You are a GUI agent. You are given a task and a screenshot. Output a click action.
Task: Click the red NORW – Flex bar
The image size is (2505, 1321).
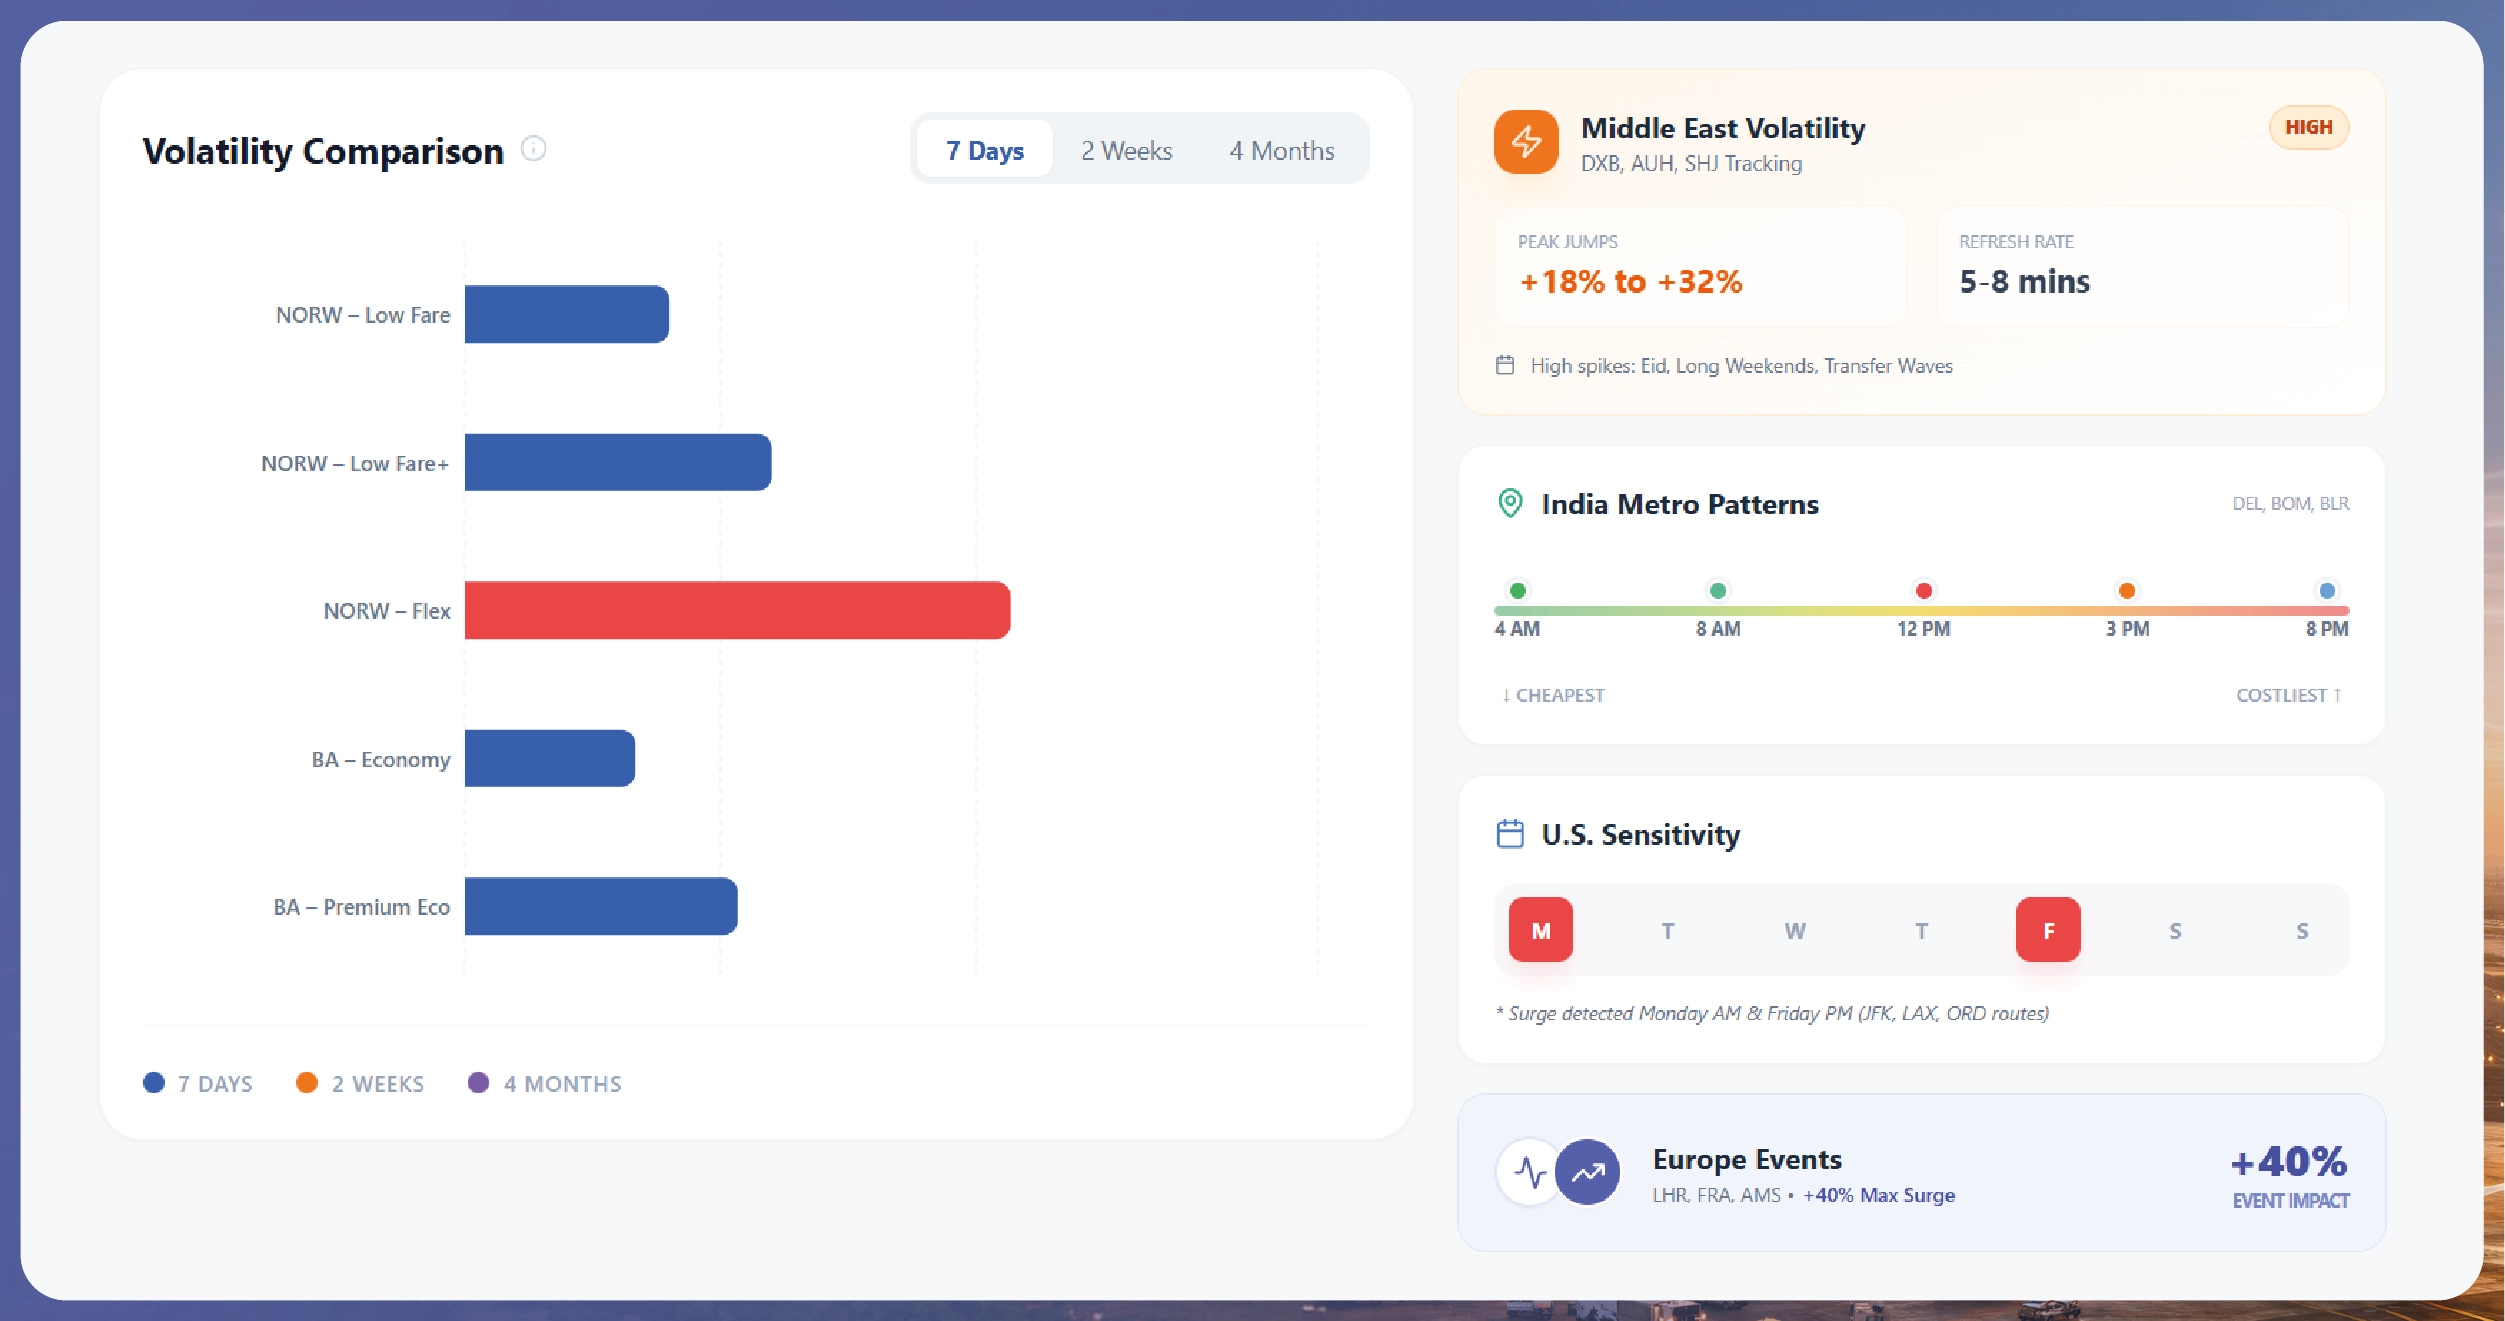(737, 610)
